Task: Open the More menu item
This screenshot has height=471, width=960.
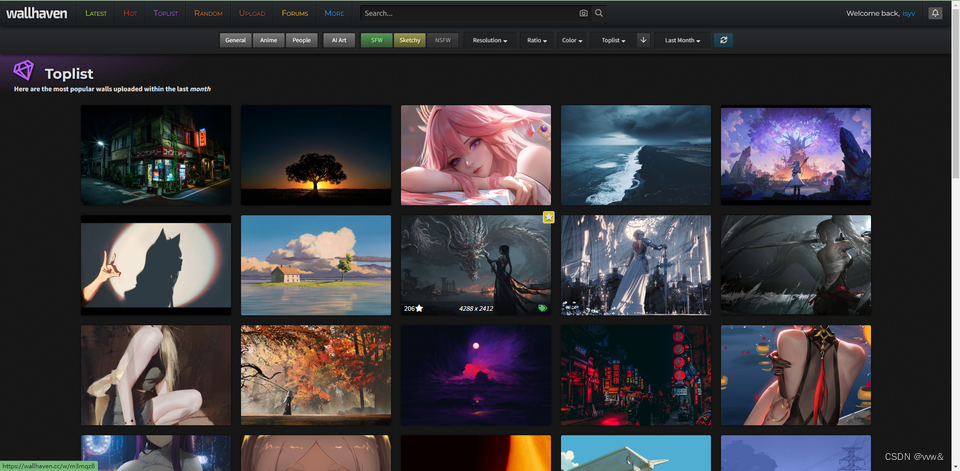Action: click(334, 13)
